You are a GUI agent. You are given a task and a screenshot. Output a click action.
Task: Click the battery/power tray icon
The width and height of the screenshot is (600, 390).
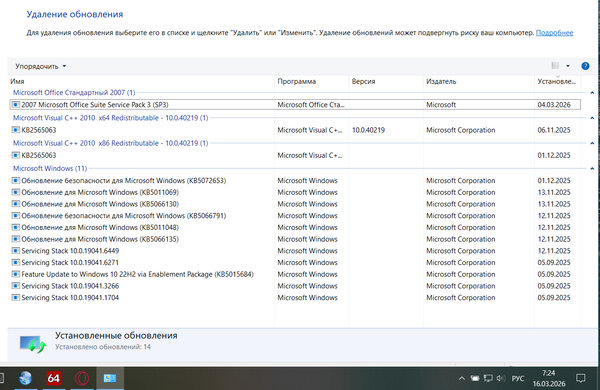475,378
